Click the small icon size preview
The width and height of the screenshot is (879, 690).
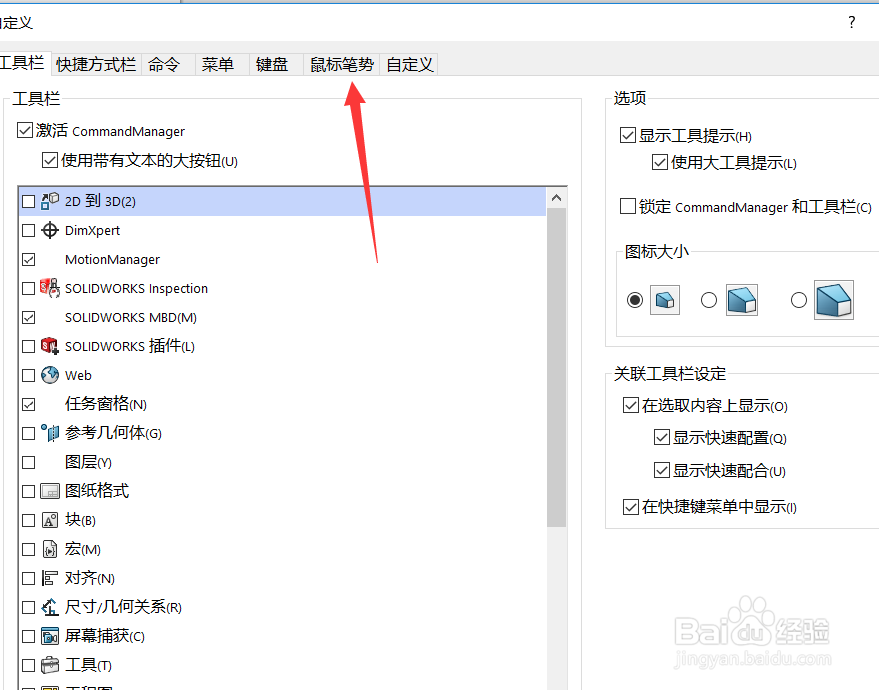point(665,300)
